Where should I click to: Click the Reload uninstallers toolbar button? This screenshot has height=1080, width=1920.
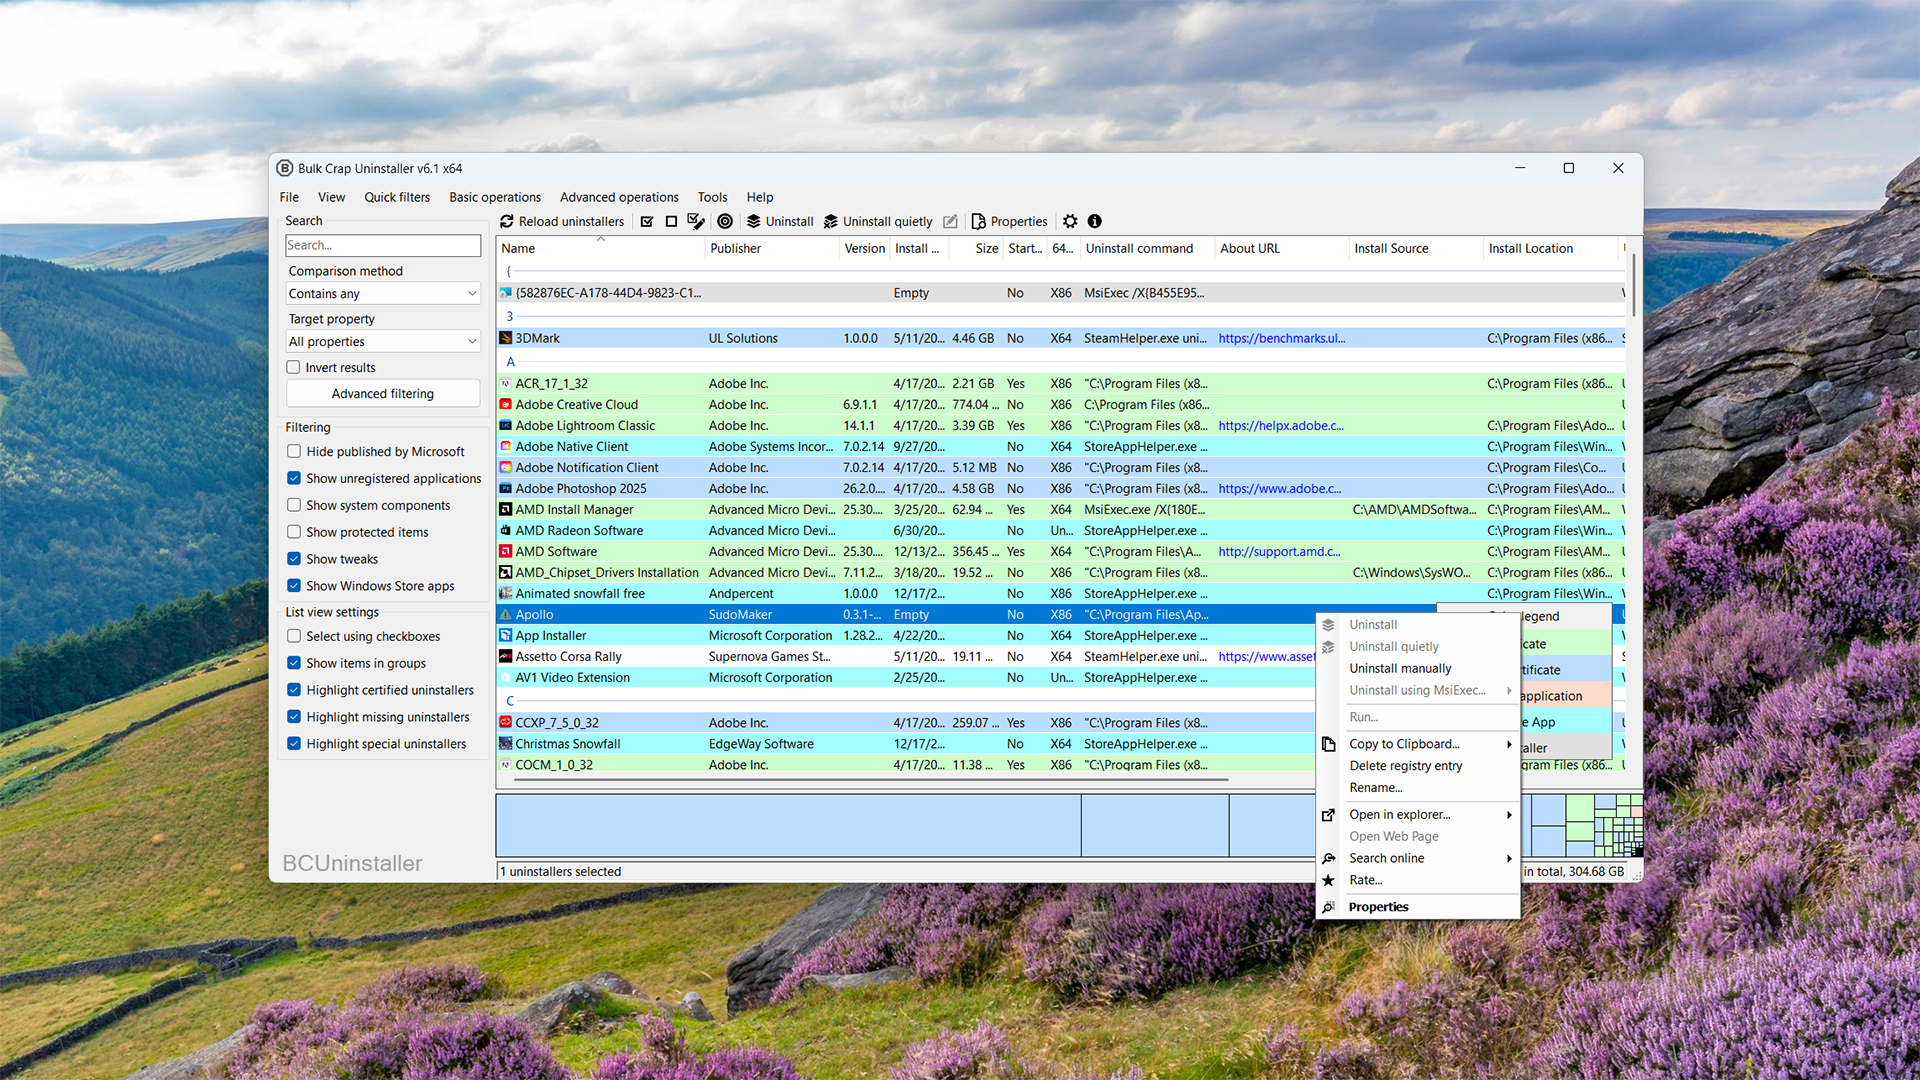tap(562, 221)
